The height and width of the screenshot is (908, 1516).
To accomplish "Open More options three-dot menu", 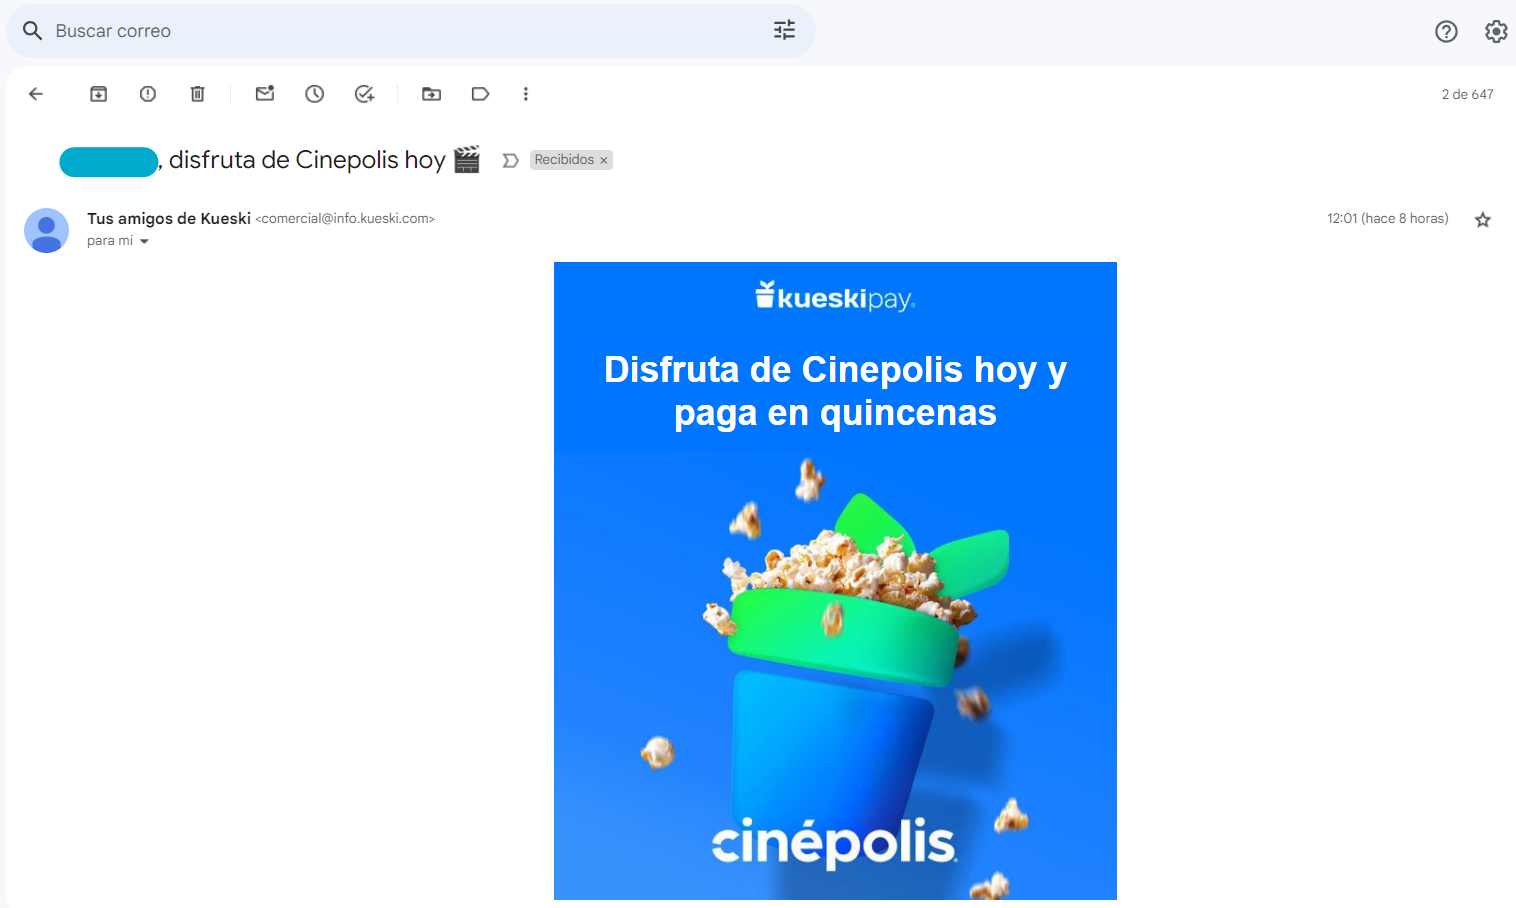I will pyautogui.click(x=526, y=94).
